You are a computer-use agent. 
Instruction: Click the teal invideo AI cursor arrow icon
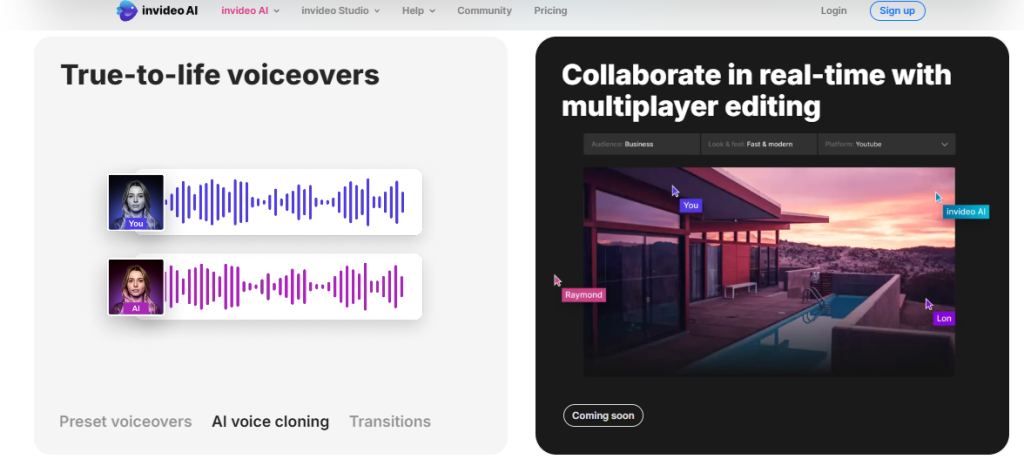[938, 197]
